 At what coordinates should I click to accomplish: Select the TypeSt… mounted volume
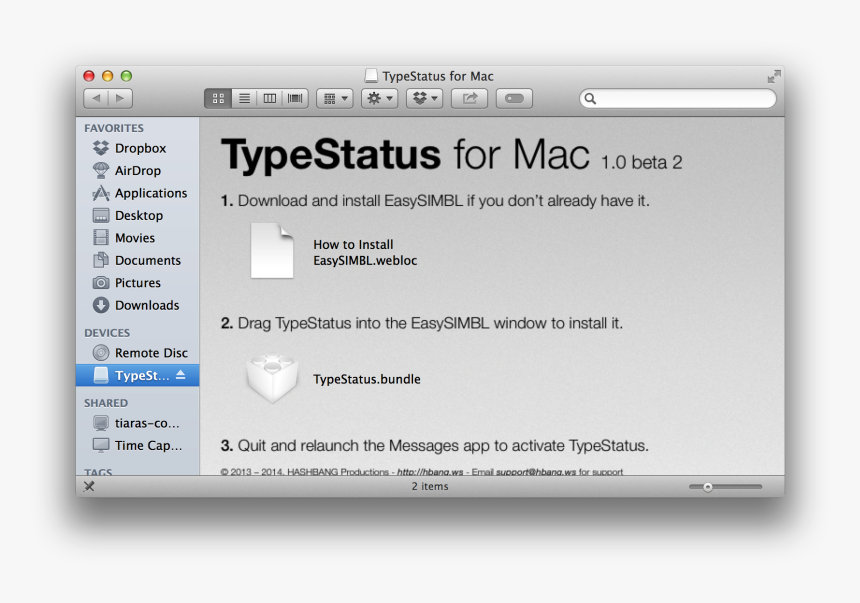138,375
